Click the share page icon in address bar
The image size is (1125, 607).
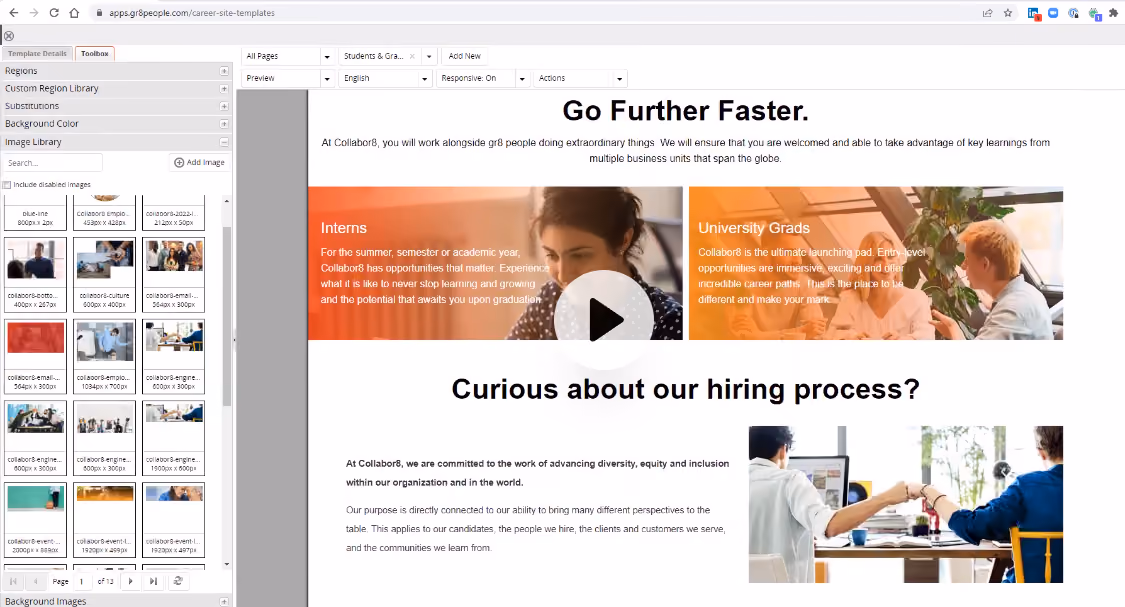[x=987, y=13]
